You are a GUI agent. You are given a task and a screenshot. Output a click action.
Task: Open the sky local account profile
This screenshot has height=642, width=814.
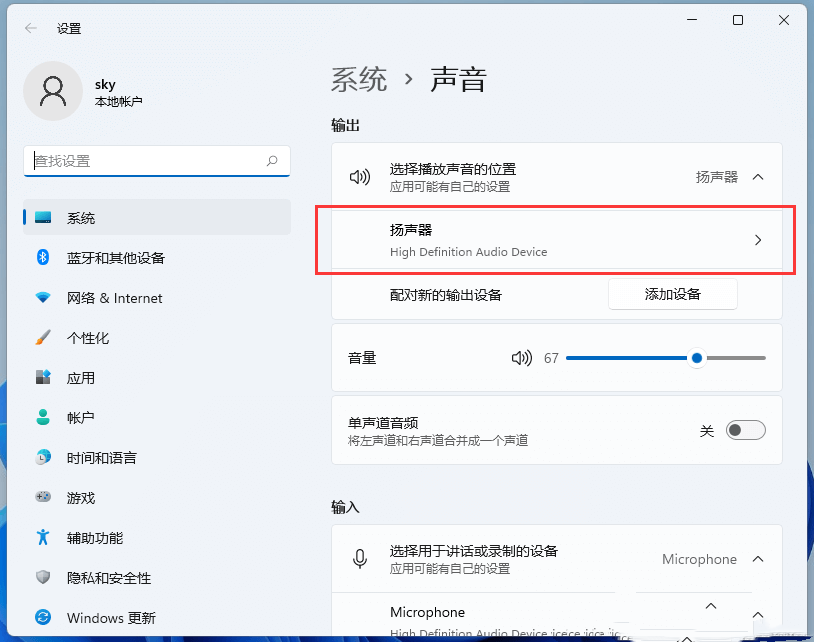105,90
